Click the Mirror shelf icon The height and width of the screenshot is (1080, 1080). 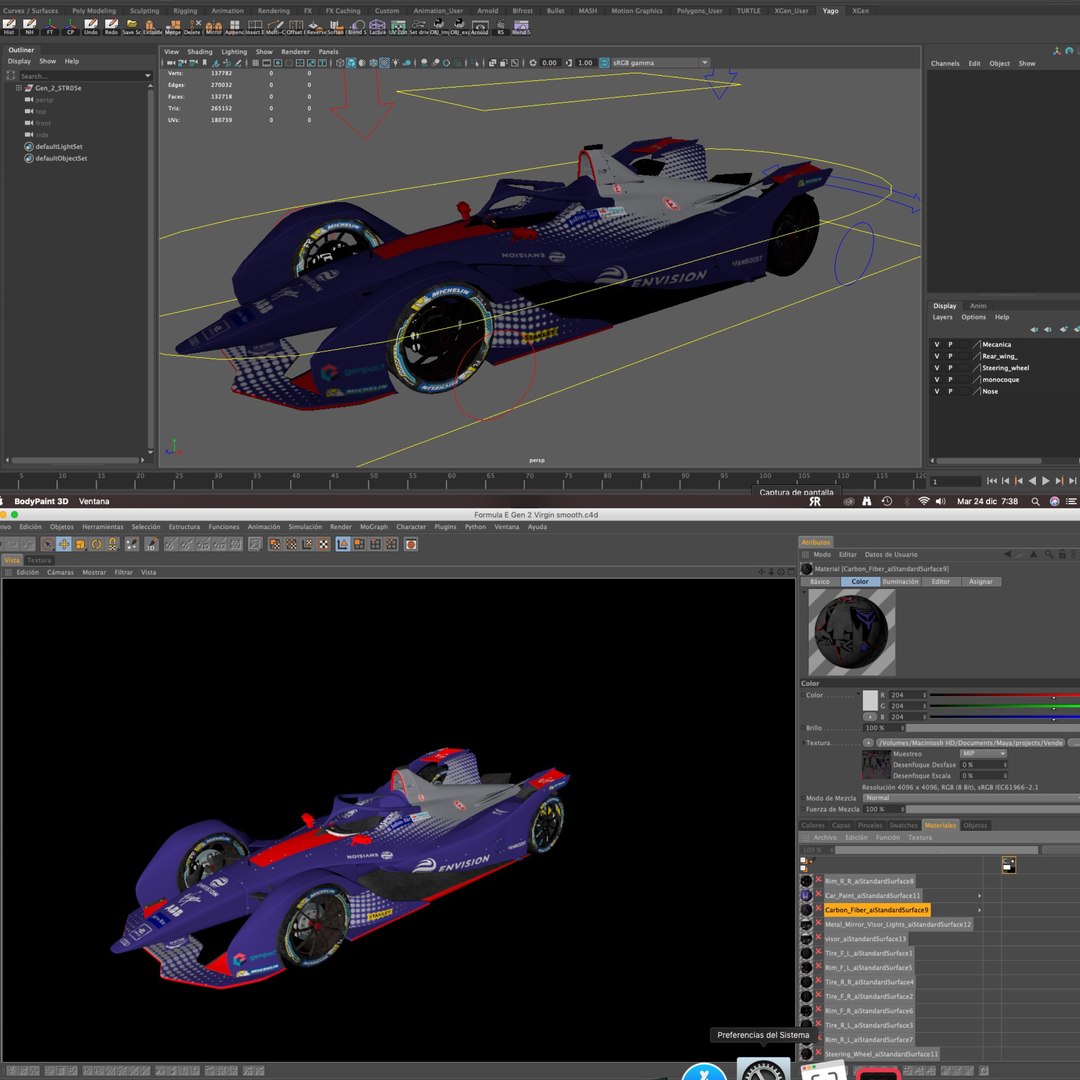(214, 26)
